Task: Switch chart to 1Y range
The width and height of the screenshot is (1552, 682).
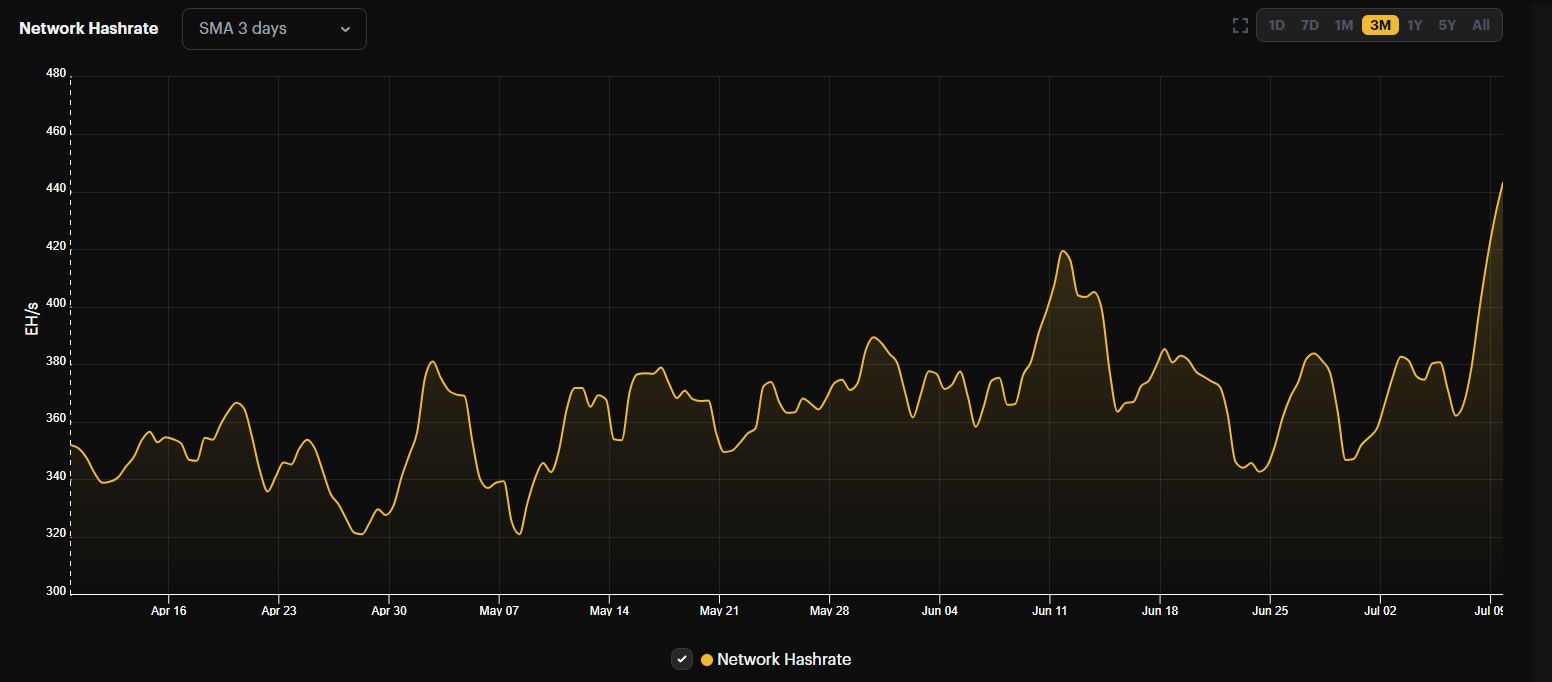Action: [x=1414, y=26]
